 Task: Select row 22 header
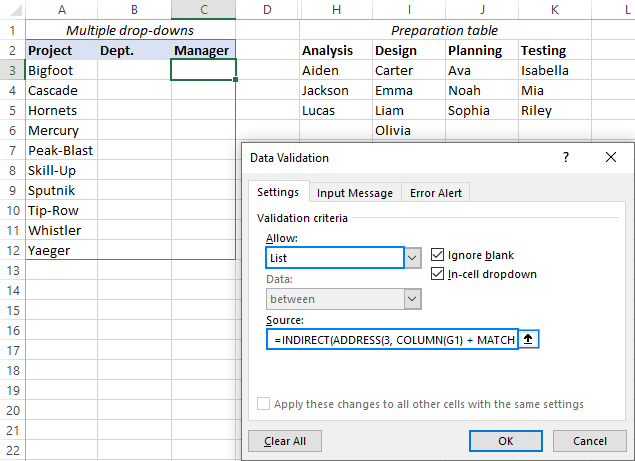click(13, 450)
